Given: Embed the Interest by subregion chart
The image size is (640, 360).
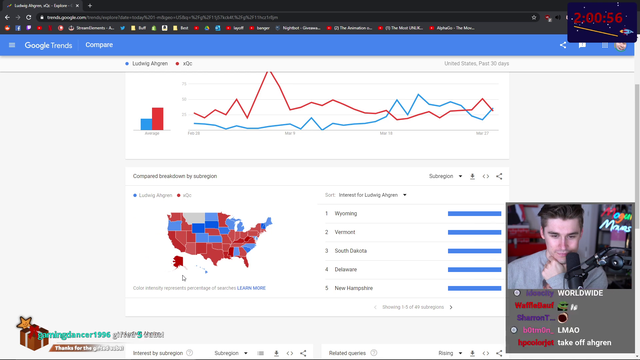Looking at the screenshot, I should point(290,353).
